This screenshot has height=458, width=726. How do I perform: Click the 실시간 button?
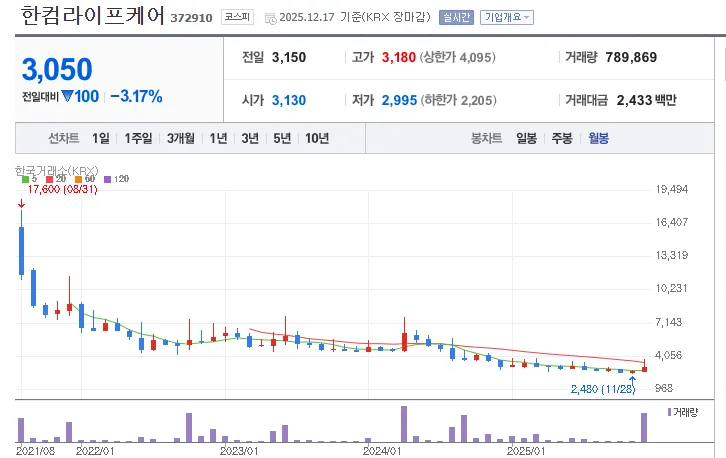[x=456, y=18]
